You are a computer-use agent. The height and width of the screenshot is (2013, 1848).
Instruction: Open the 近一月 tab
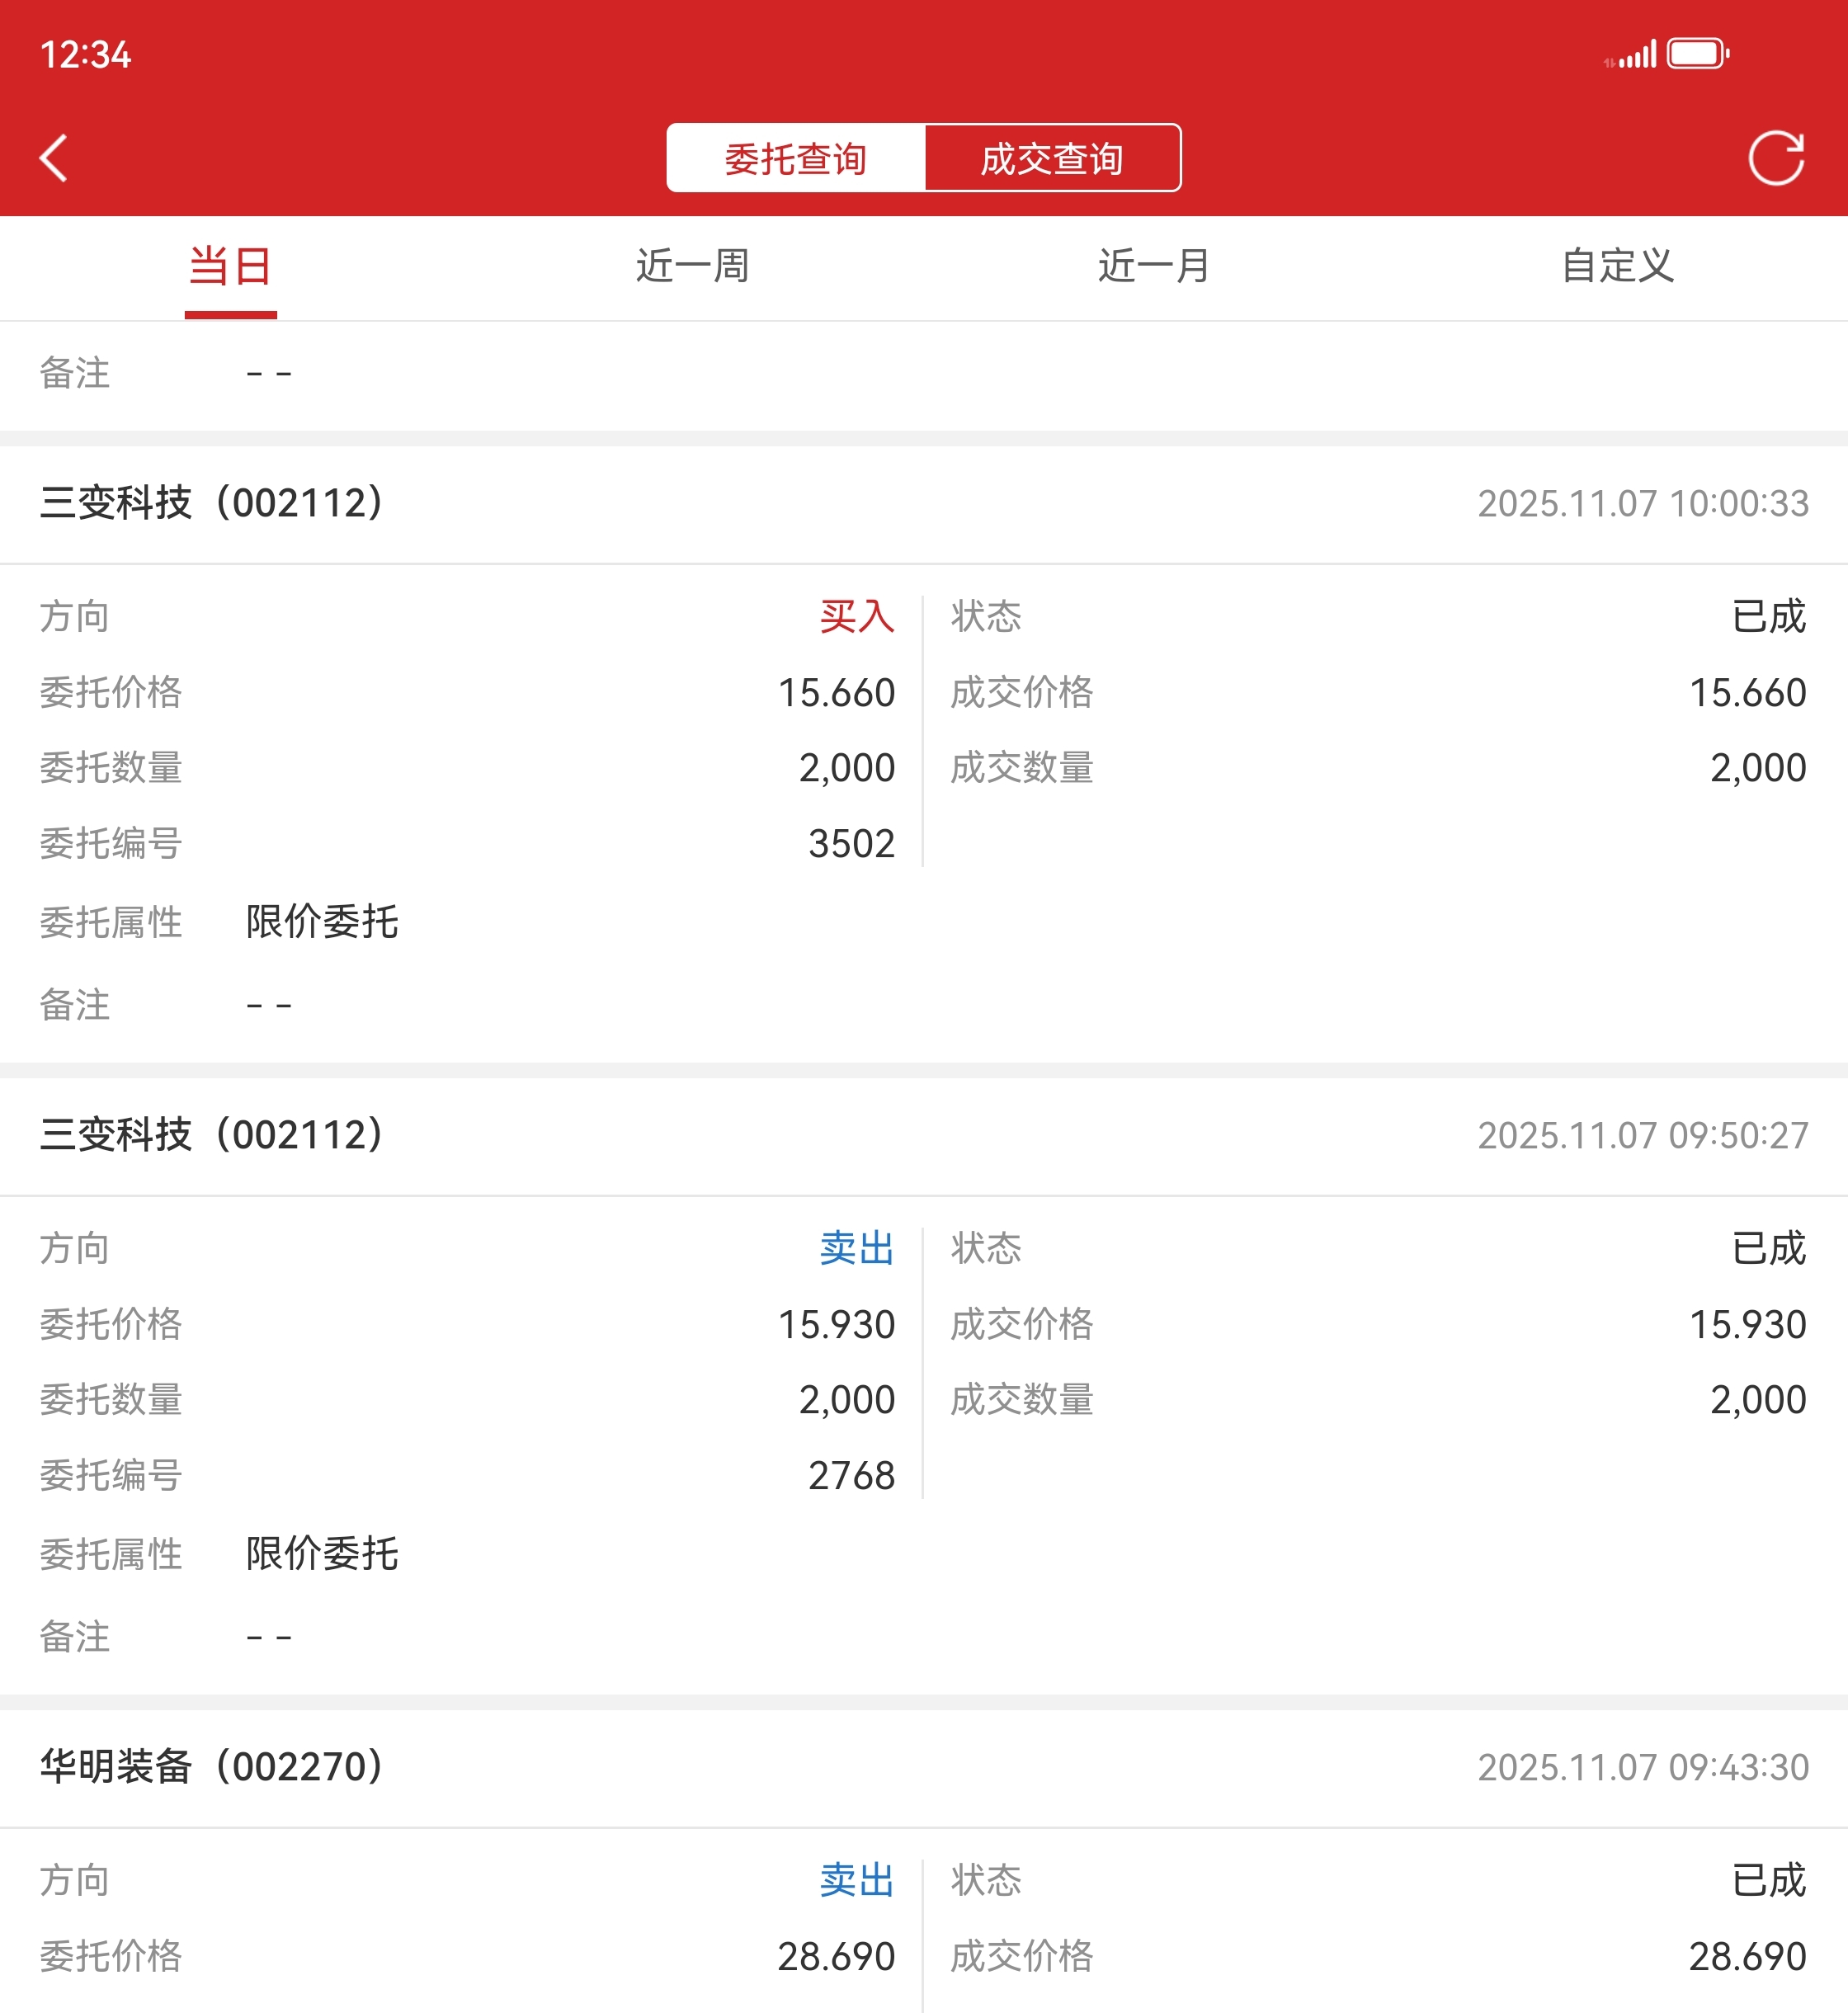[x=1154, y=266]
